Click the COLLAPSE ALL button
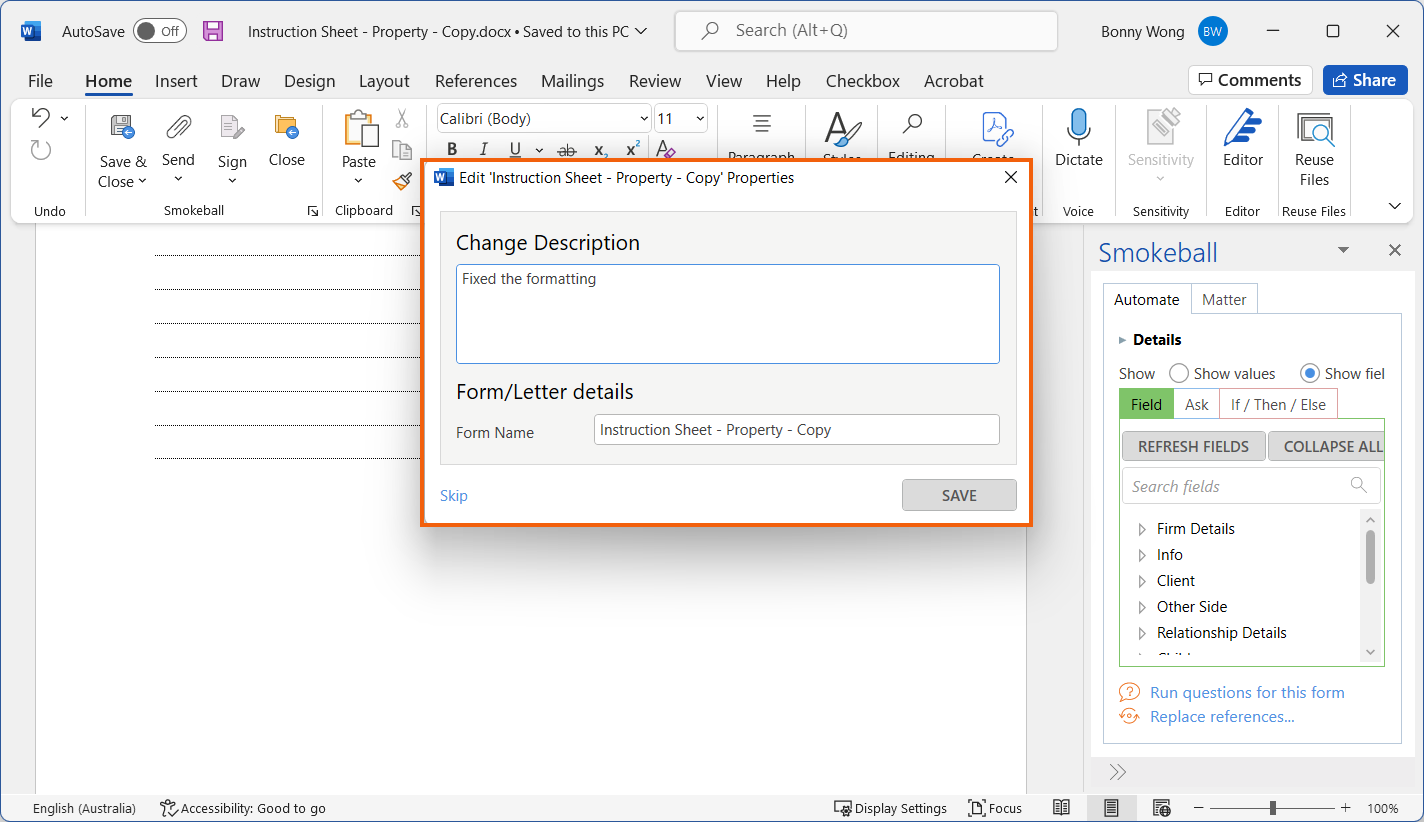 pyautogui.click(x=1326, y=446)
